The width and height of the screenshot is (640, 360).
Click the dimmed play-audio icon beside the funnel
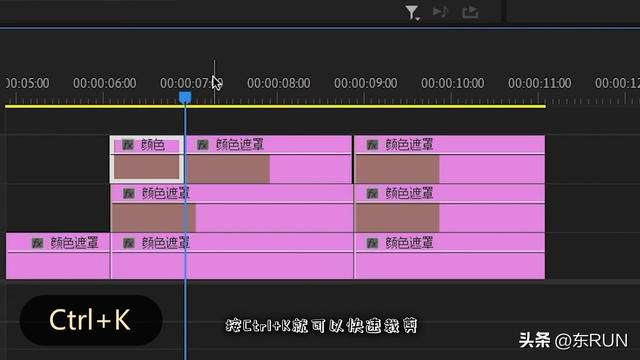[441, 11]
